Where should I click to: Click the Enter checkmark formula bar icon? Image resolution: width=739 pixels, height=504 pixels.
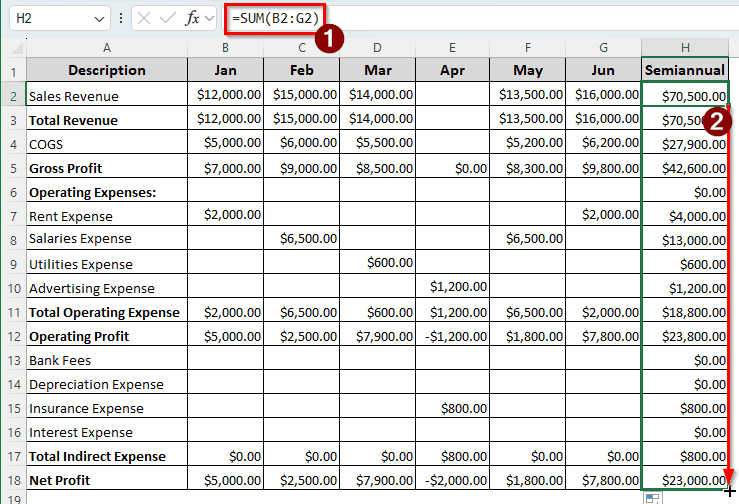click(x=167, y=18)
